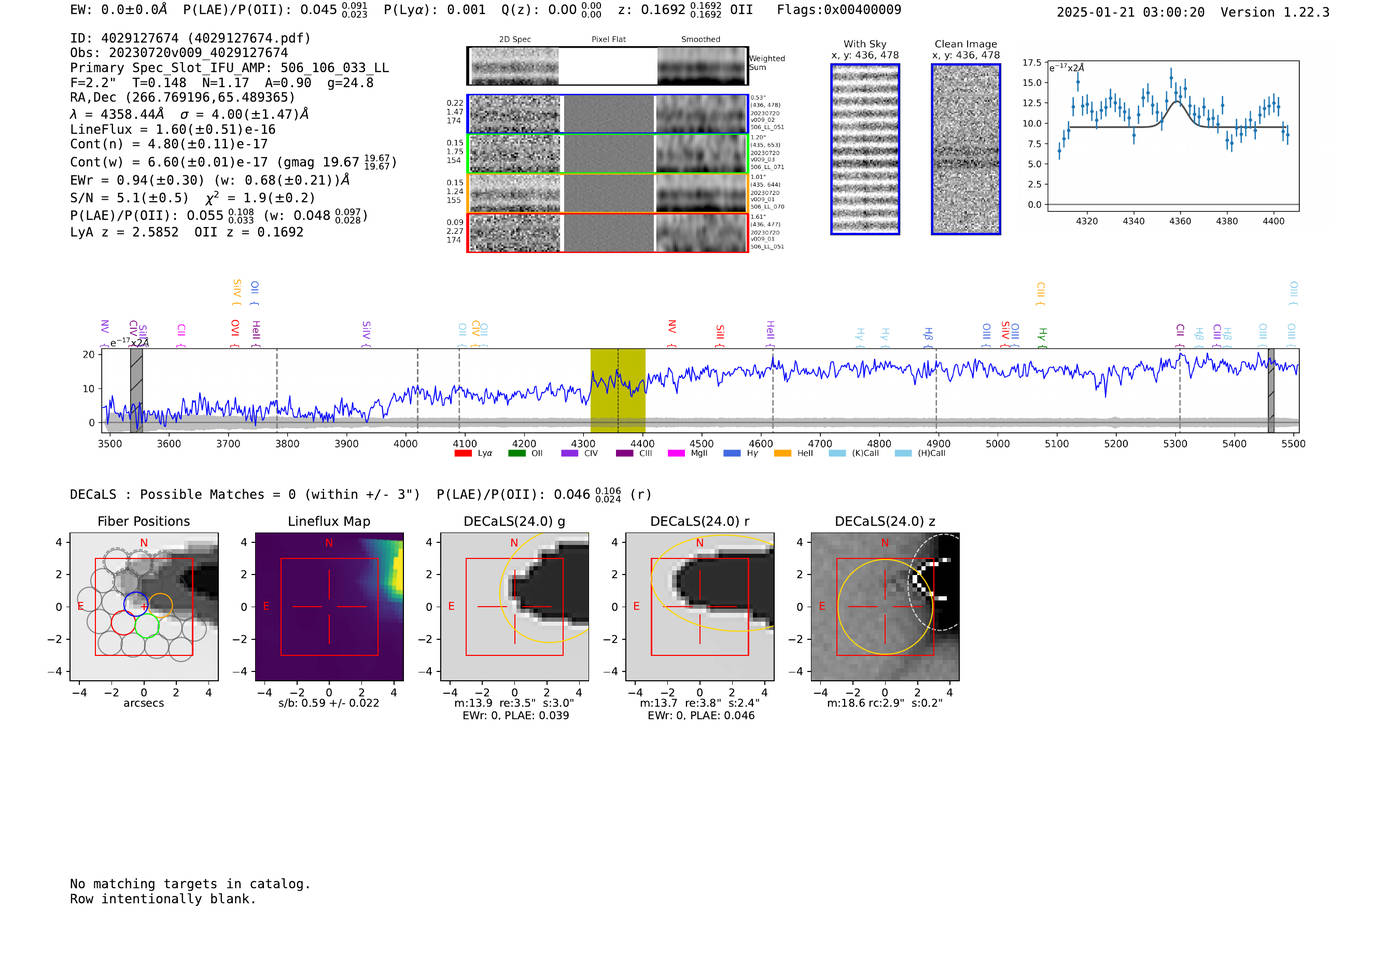
Task: Click the ID: 4029127674 line
Action: (190, 38)
